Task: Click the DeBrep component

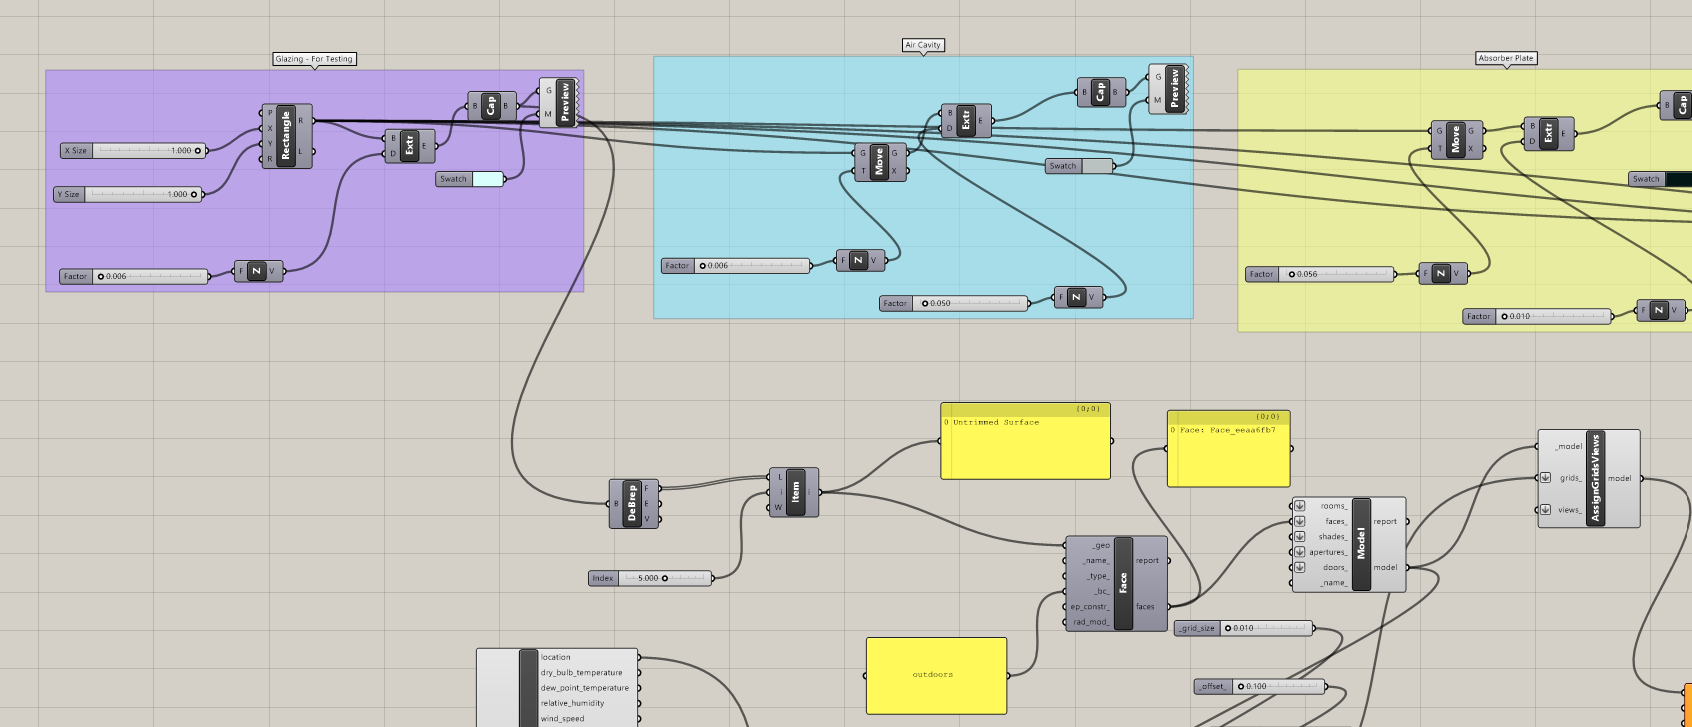Action: (x=632, y=504)
